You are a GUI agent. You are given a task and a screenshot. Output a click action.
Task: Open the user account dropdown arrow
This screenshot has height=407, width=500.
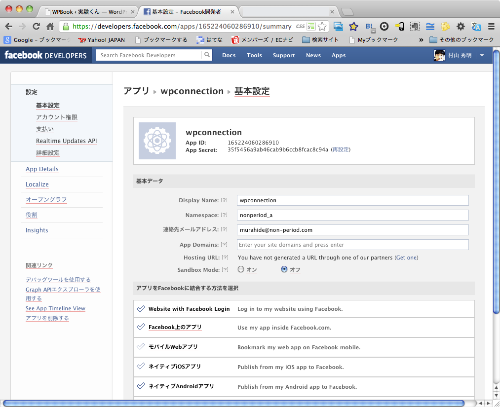(x=482, y=55)
